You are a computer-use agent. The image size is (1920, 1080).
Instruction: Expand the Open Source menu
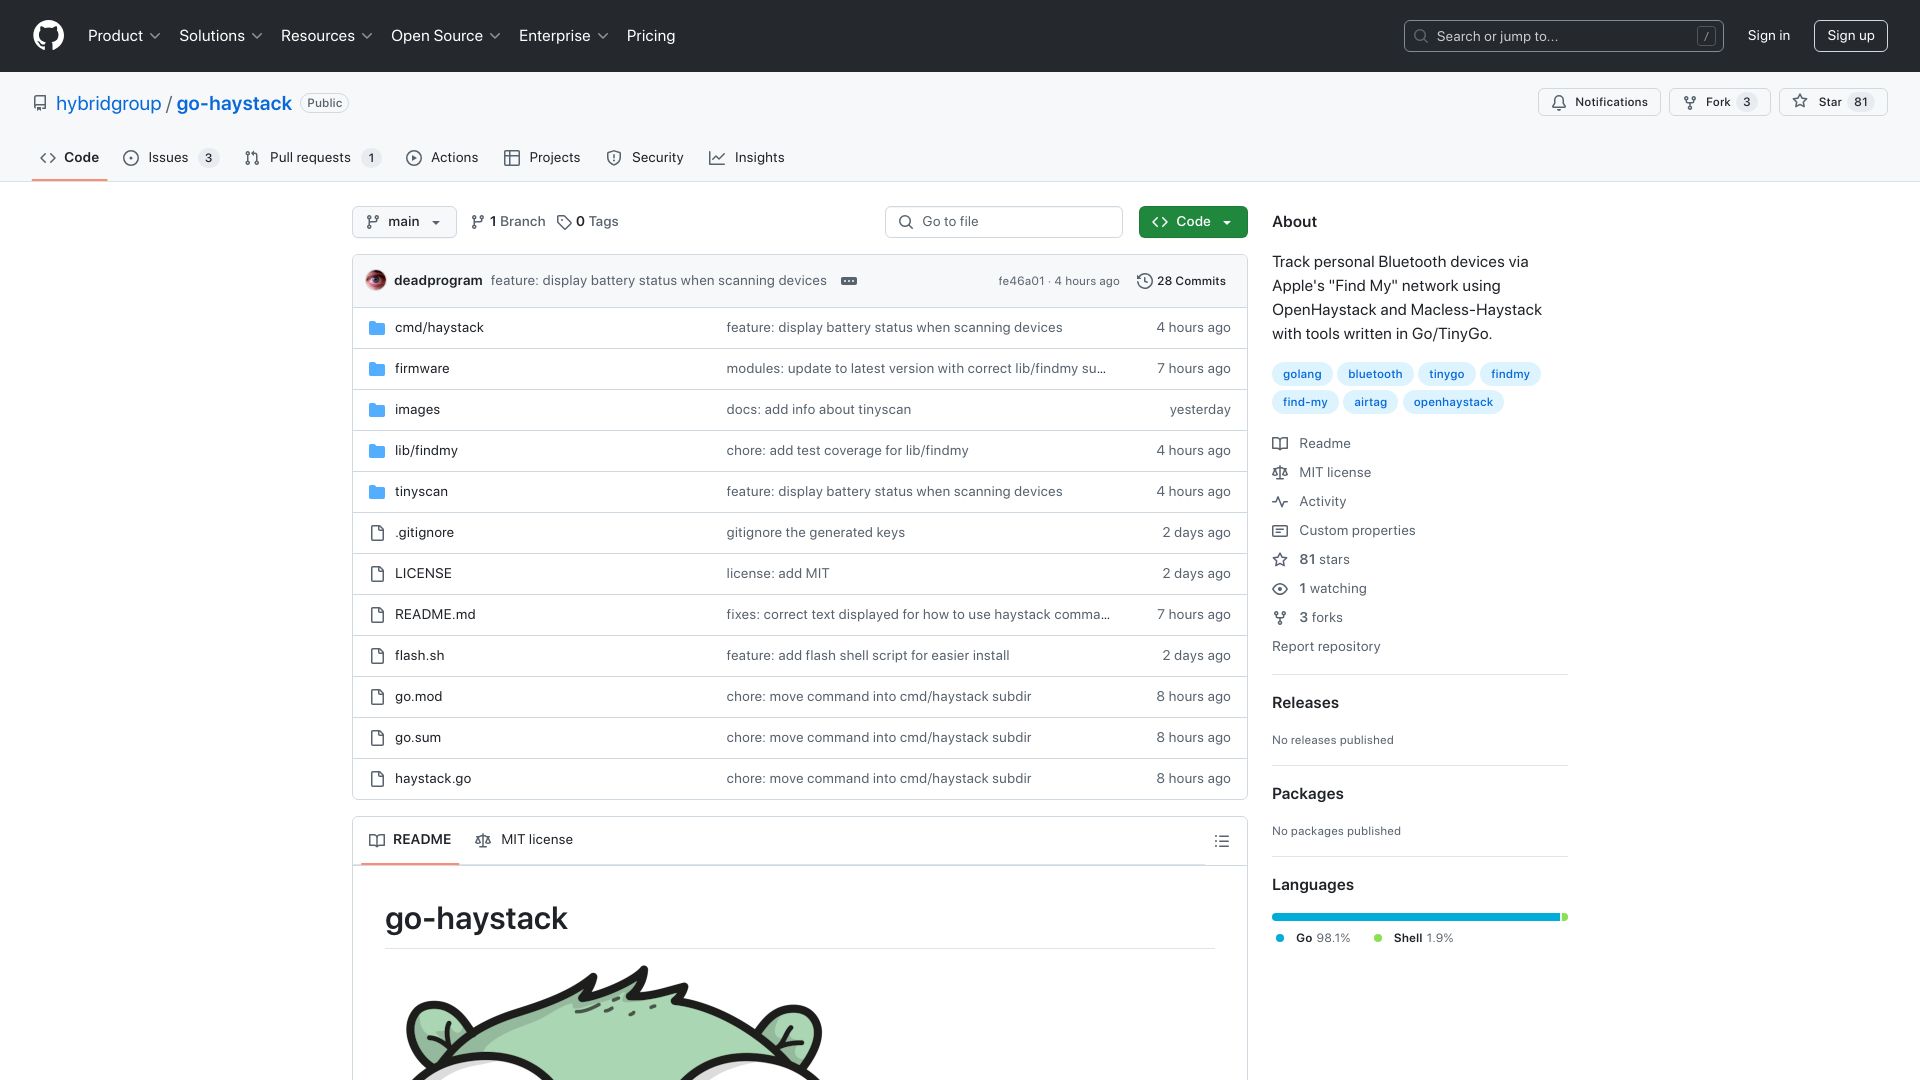click(446, 36)
